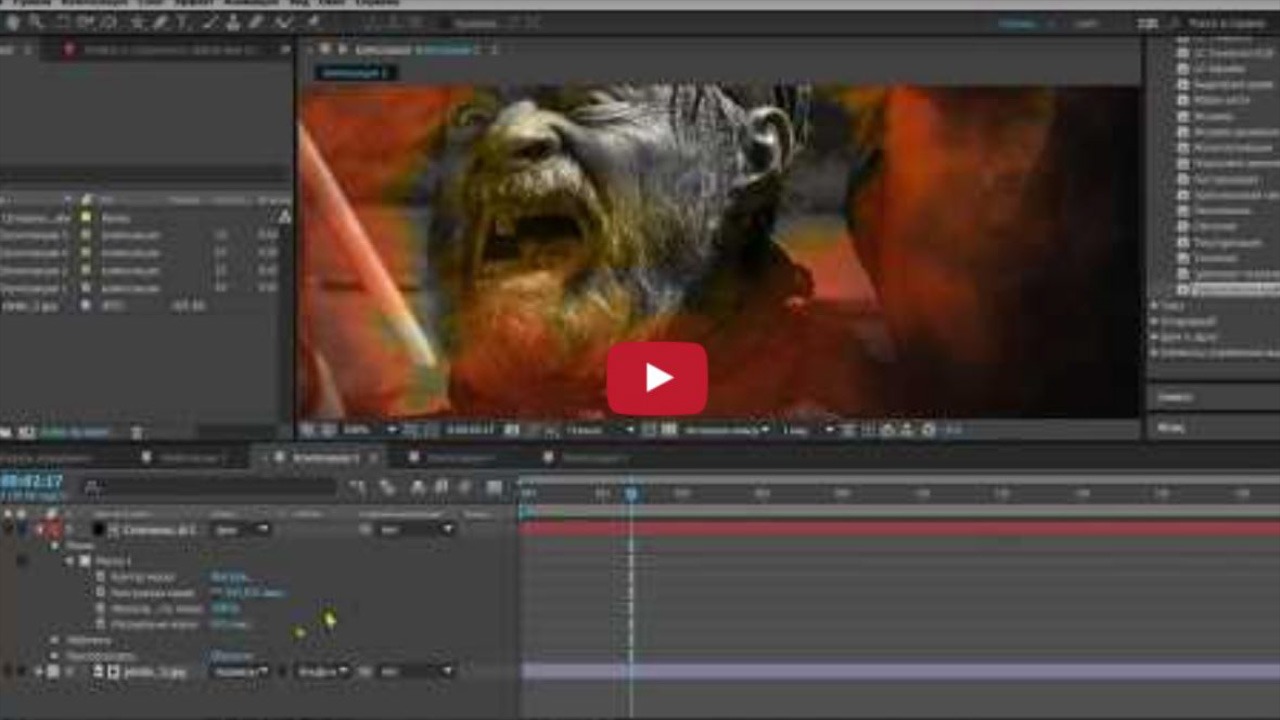The image size is (1280, 720).
Task: Click the mask expansion value
Action: [x=230, y=625]
